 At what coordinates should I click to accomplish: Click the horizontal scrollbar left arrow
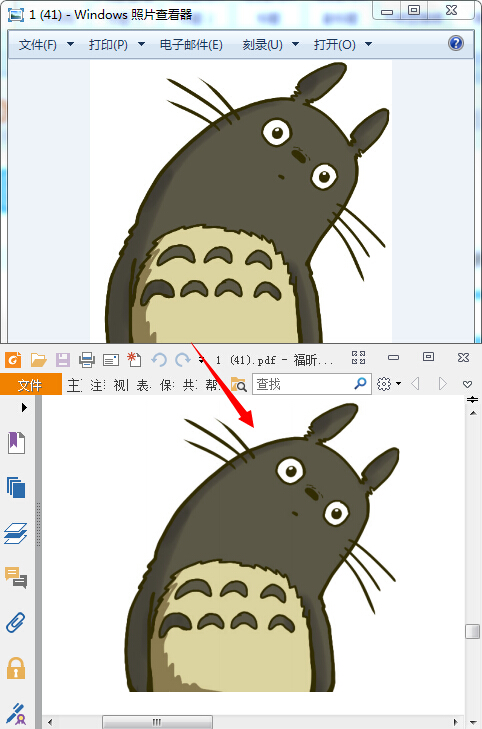(x=50, y=722)
